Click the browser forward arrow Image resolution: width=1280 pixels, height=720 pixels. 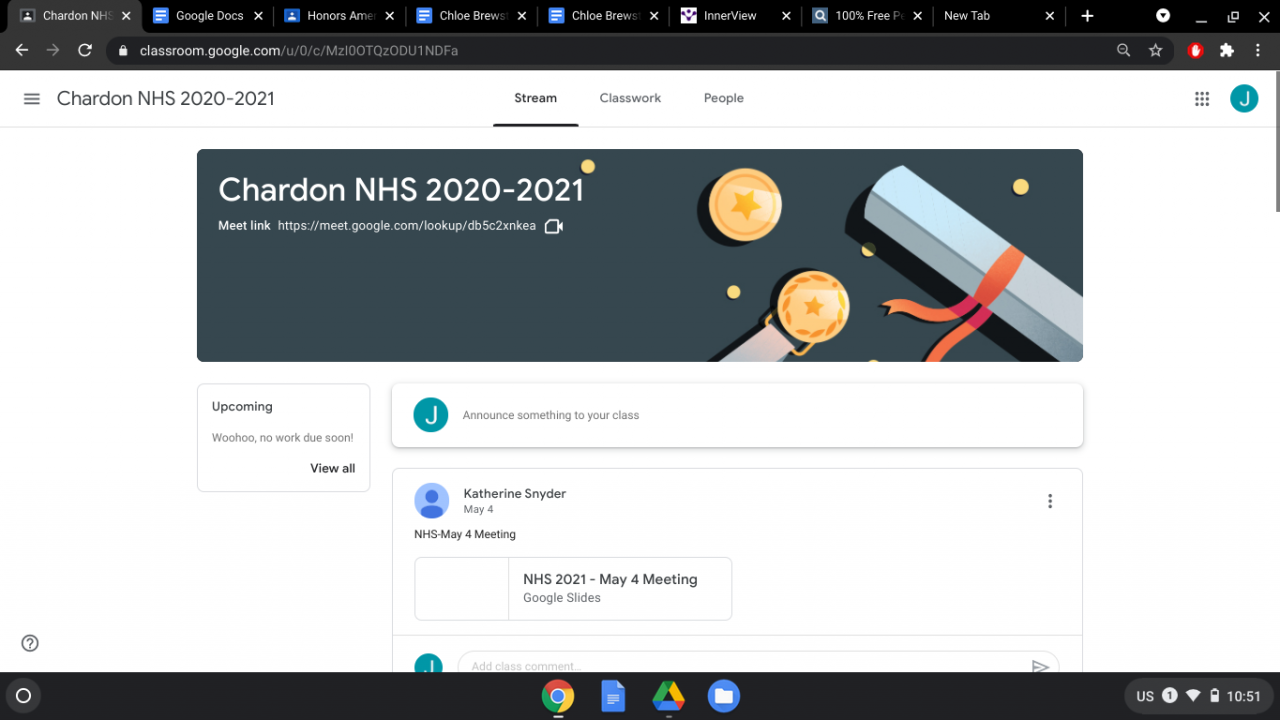click(53, 50)
